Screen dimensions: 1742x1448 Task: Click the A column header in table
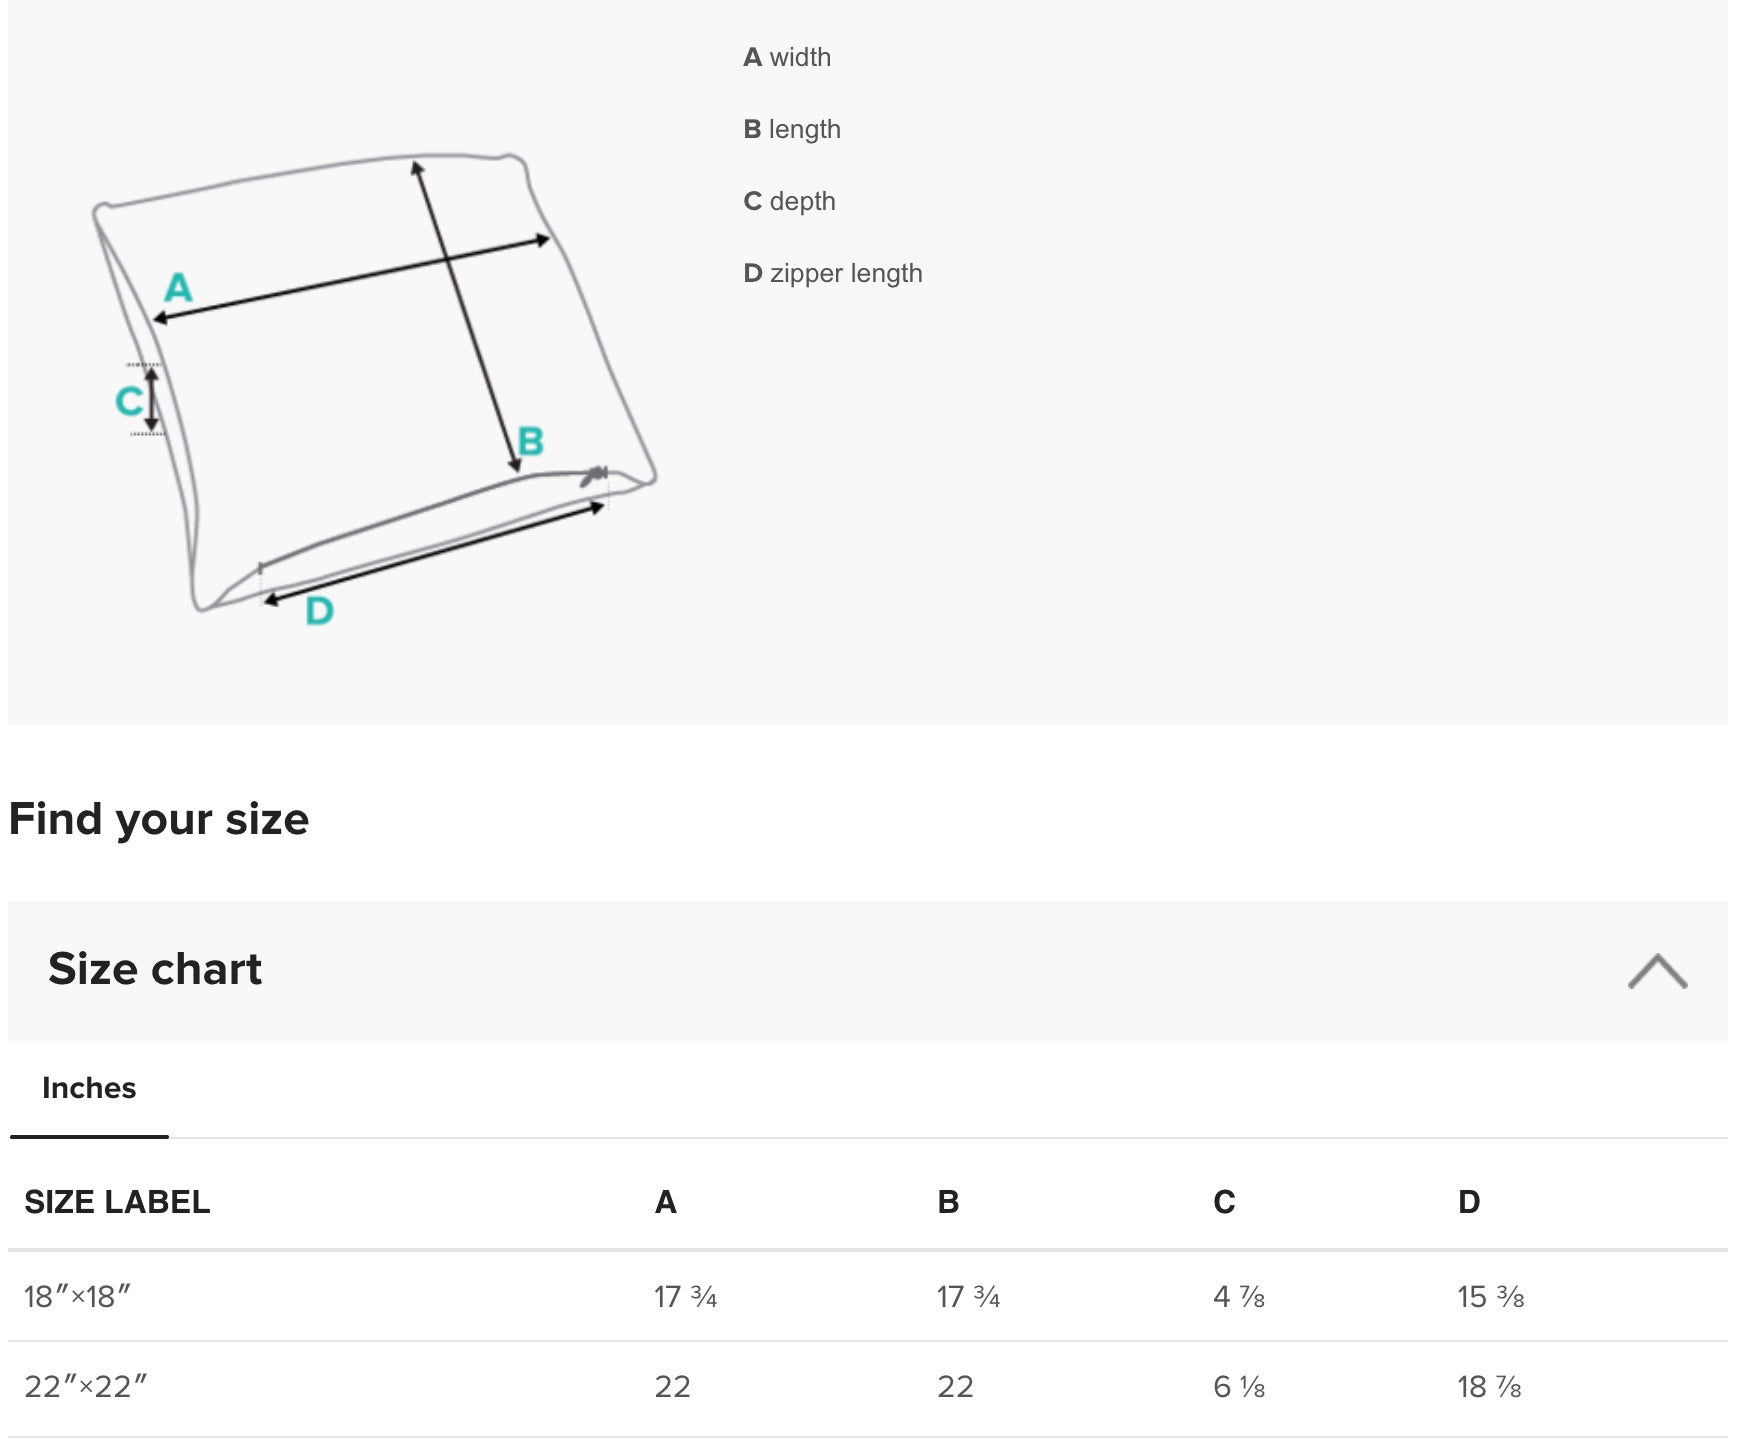665,1202
